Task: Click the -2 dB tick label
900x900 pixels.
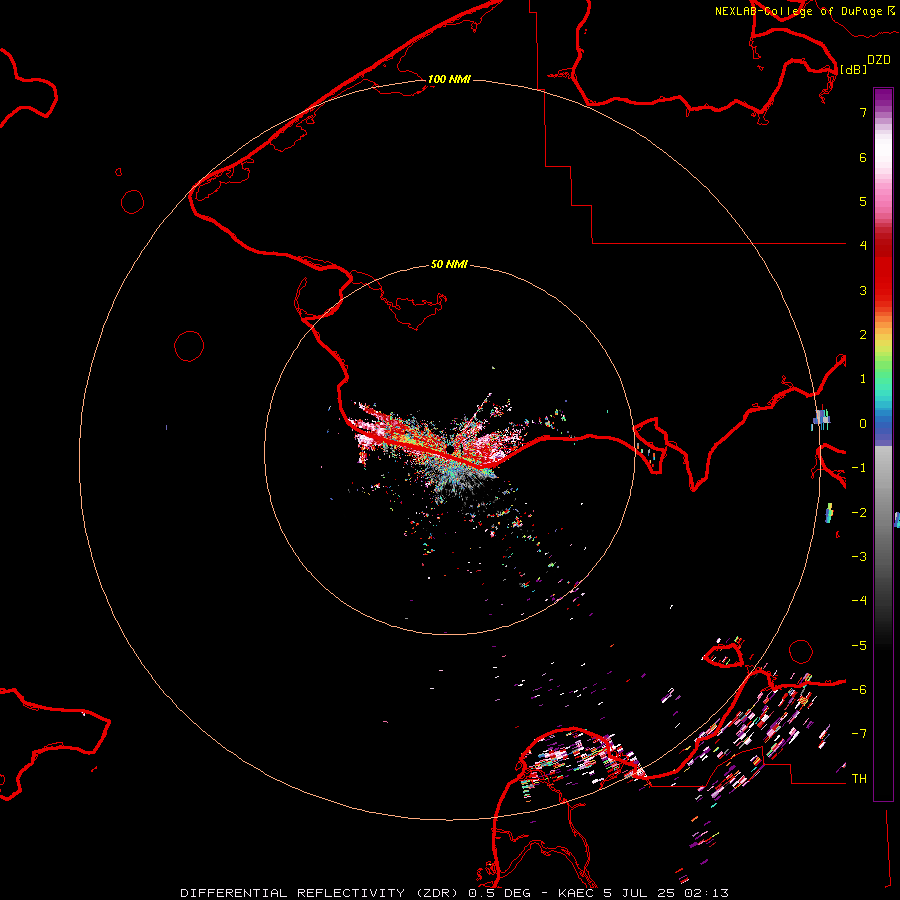Action: coord(859,513)
